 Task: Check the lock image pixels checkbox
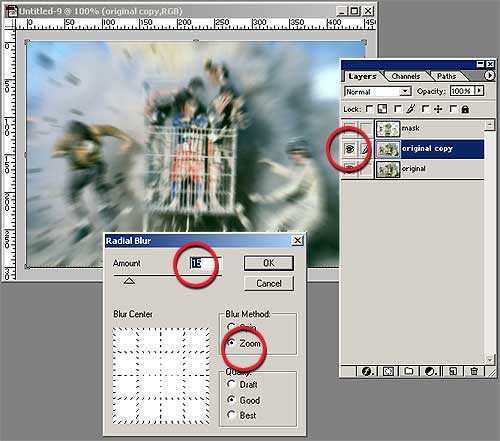pos(397,109)
